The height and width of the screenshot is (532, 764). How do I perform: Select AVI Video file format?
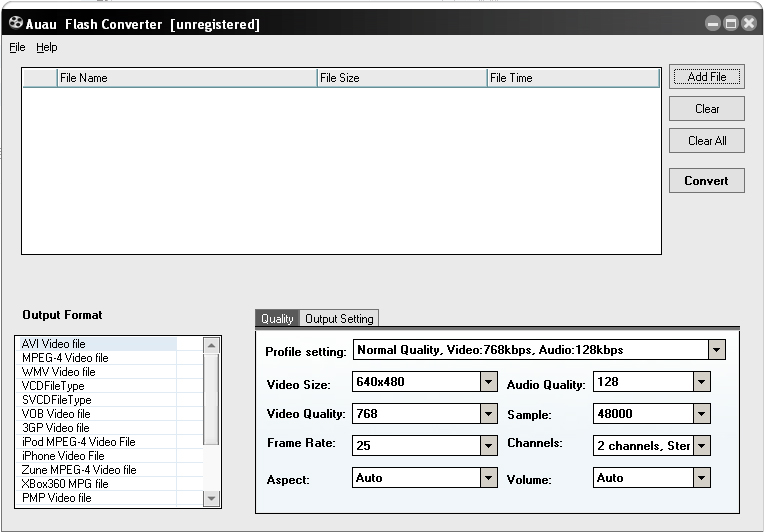pyautogui.click(x=96, y=344)
